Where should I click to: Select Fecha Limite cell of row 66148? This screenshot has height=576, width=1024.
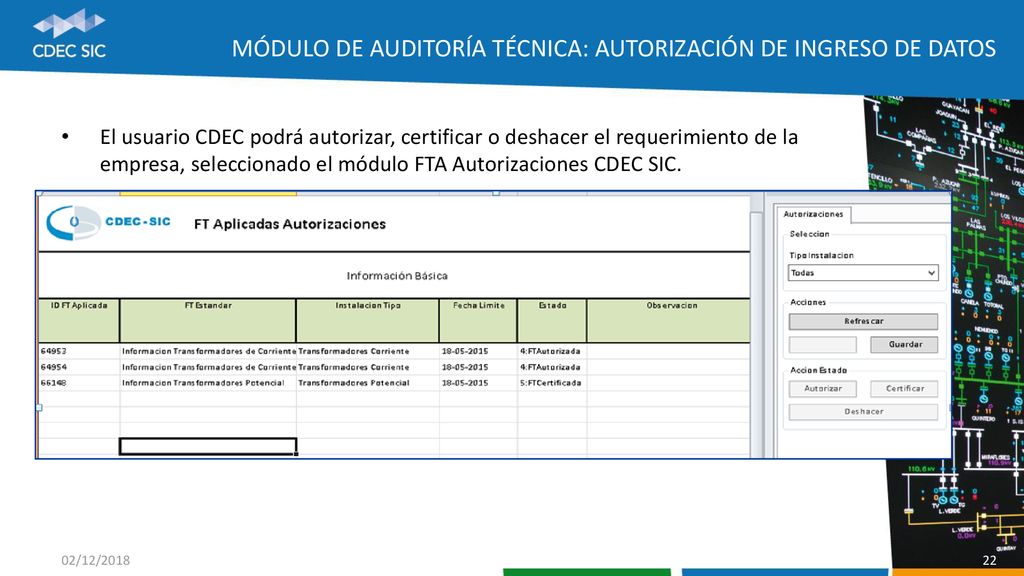(478, 383)
